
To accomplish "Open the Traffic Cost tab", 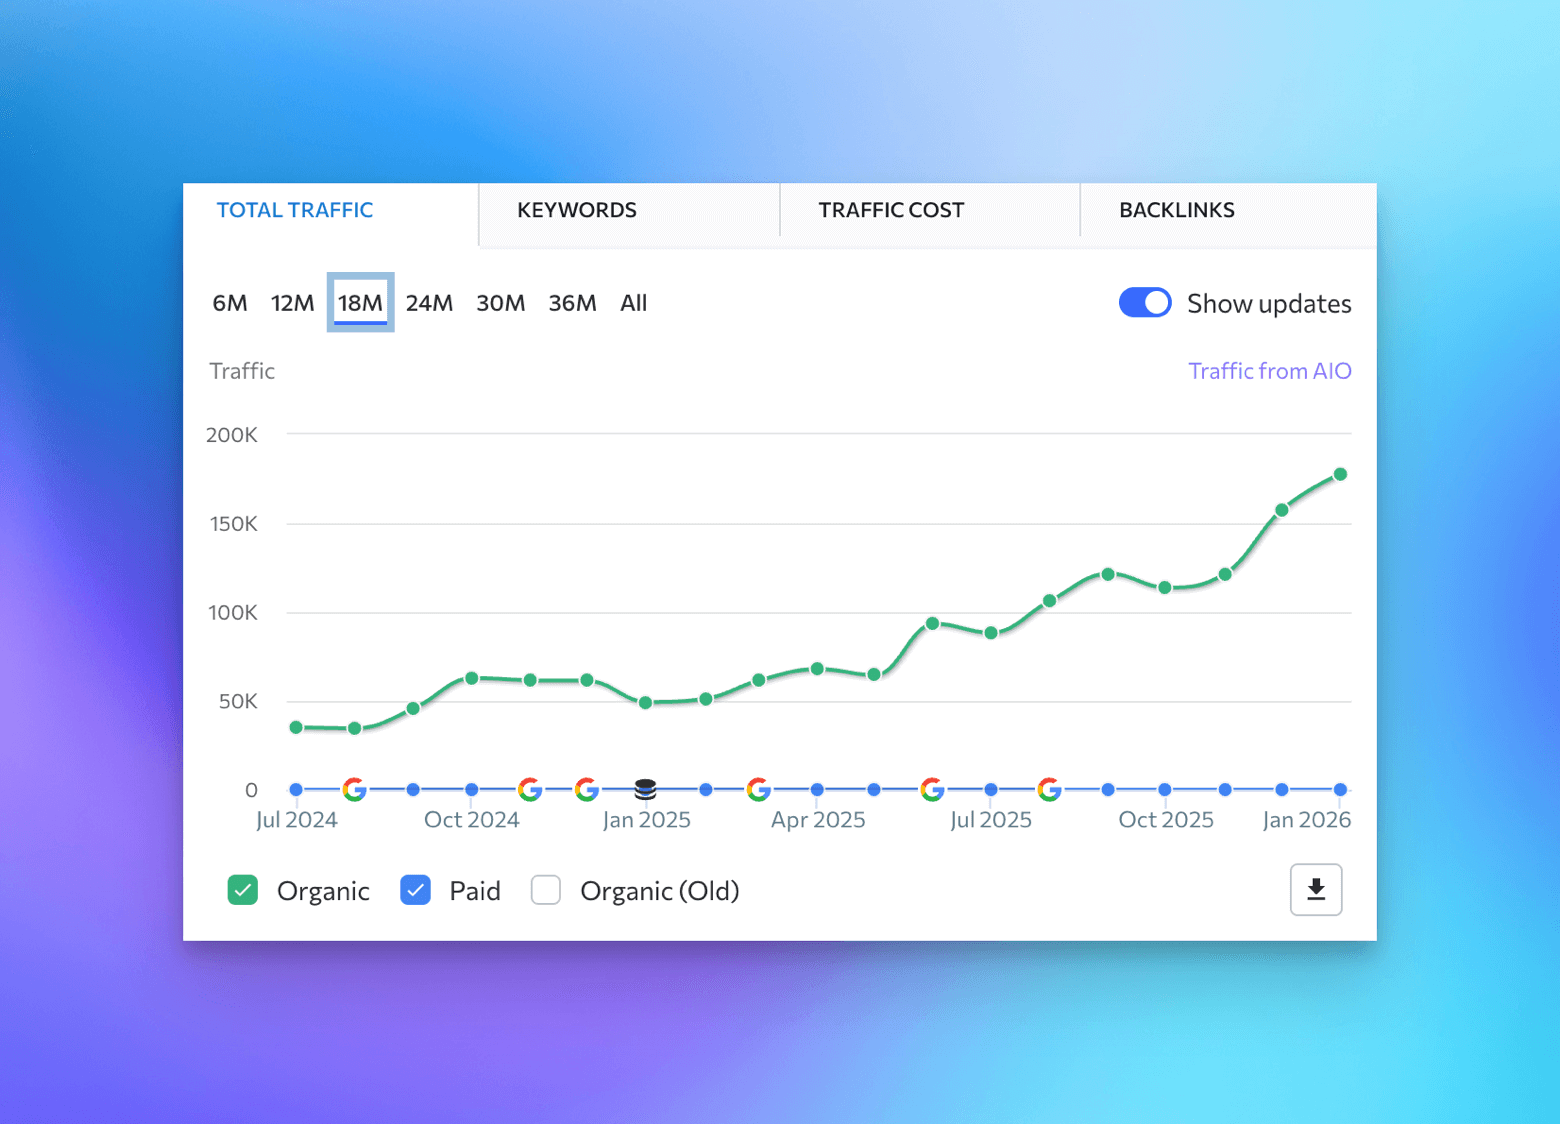I will tap(891, 210).
